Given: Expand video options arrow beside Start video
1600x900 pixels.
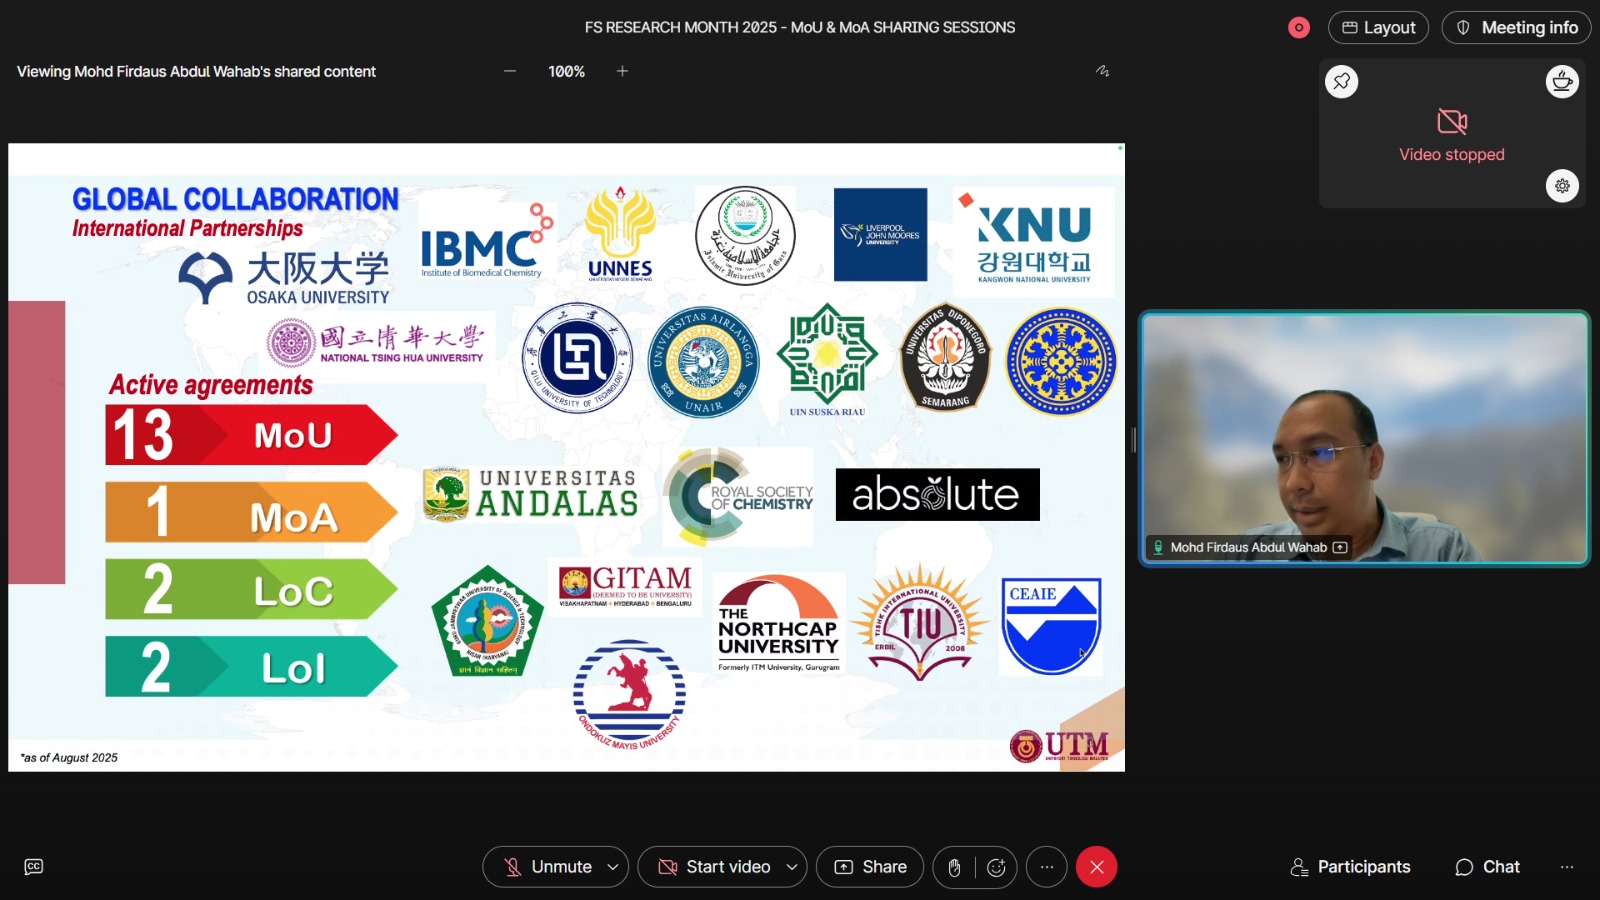Looking at the screenshot, I should [x=792, y=867].
